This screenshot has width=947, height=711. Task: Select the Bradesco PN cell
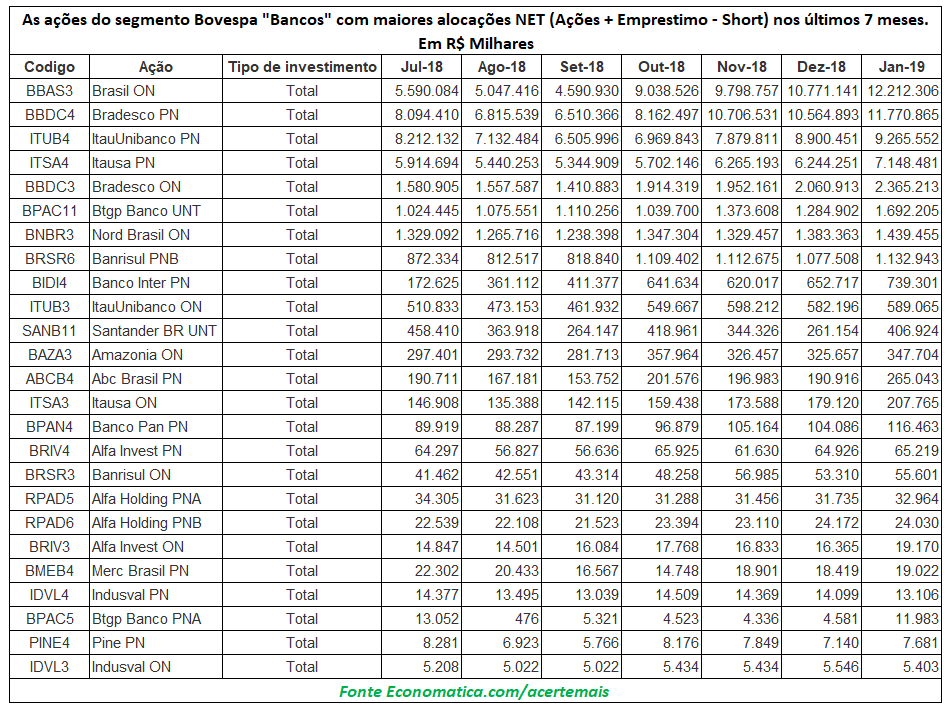pyautogui.click(x=156, y=115)
